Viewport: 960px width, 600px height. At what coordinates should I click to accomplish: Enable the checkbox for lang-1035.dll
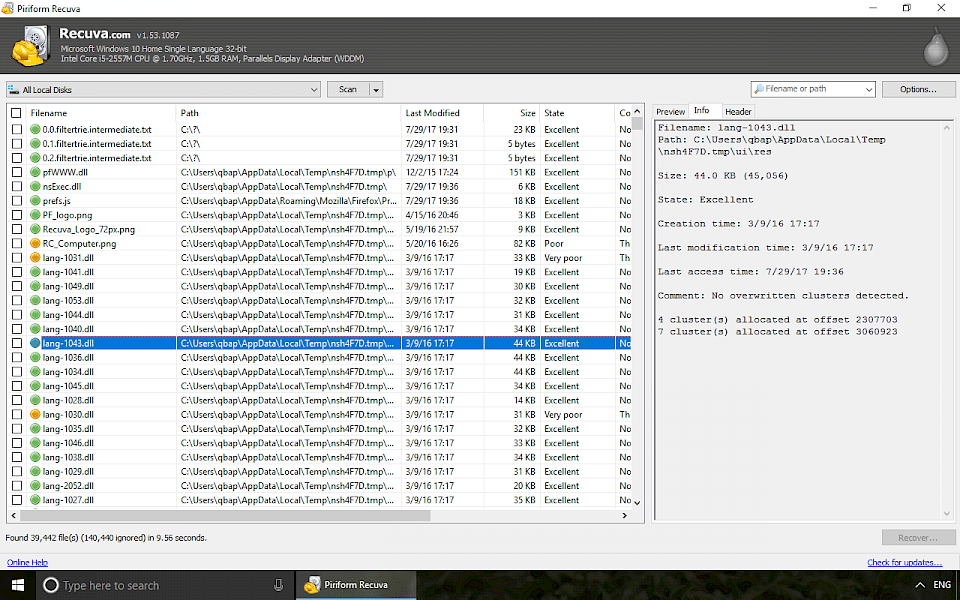coord(17,429)
